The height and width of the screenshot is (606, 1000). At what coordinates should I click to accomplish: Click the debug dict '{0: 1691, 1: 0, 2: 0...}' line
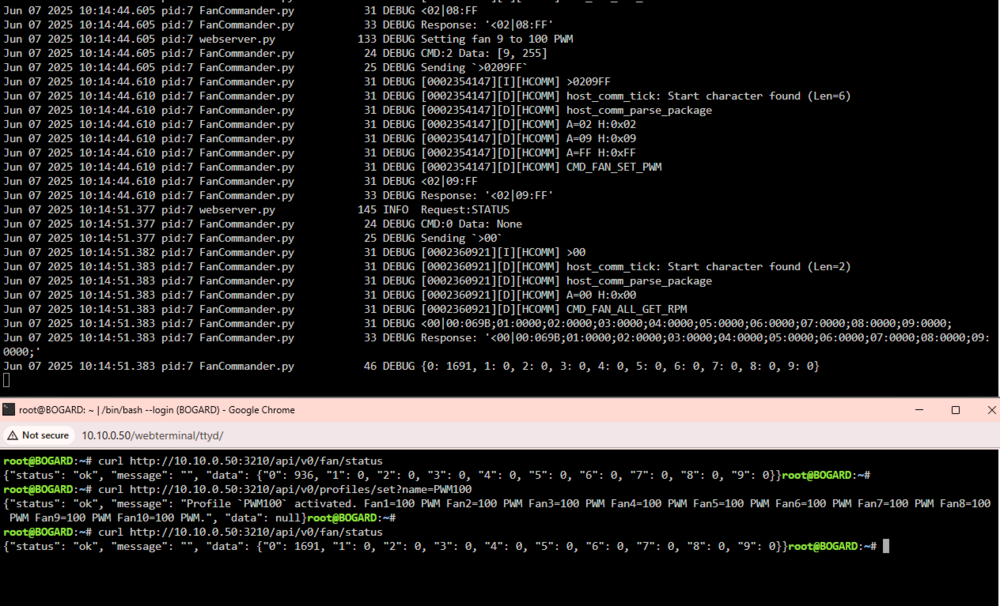(x=620, y=366)
